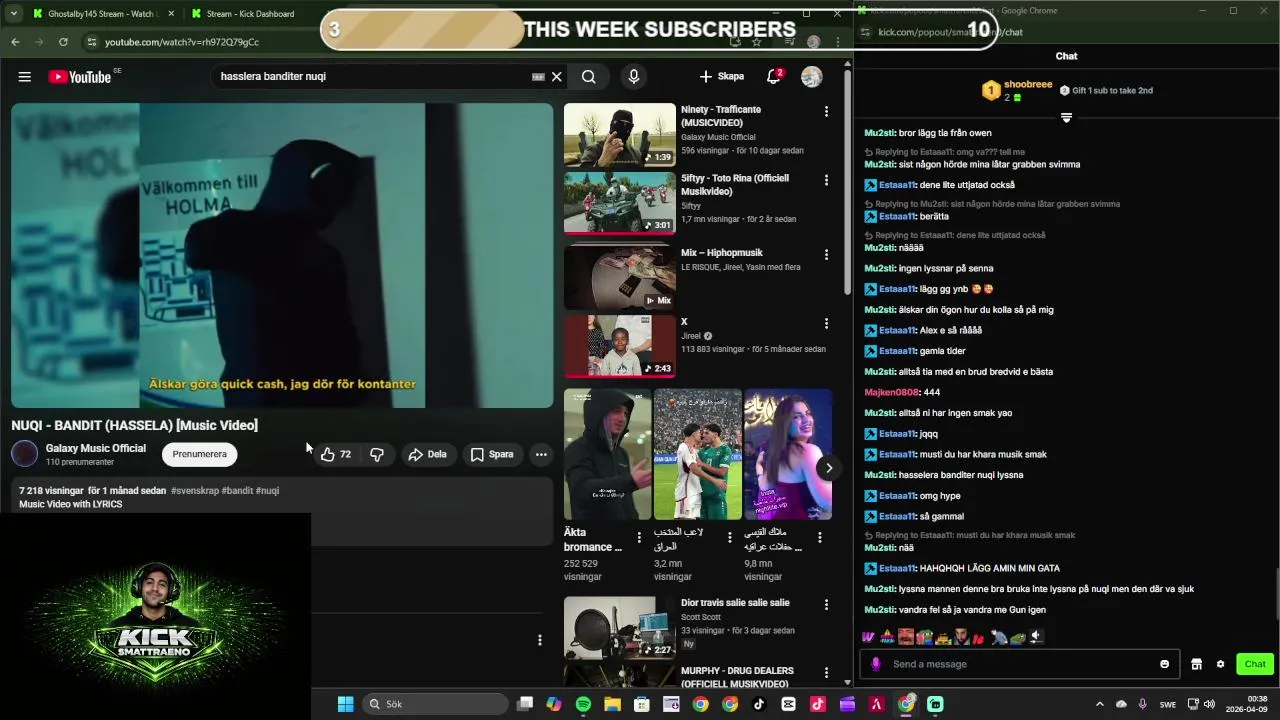Image resolution: width=1280 pixels, height=720 pixels.
Task: Open the YouTube hamburger guide menu
Action: tap(25, 77)
